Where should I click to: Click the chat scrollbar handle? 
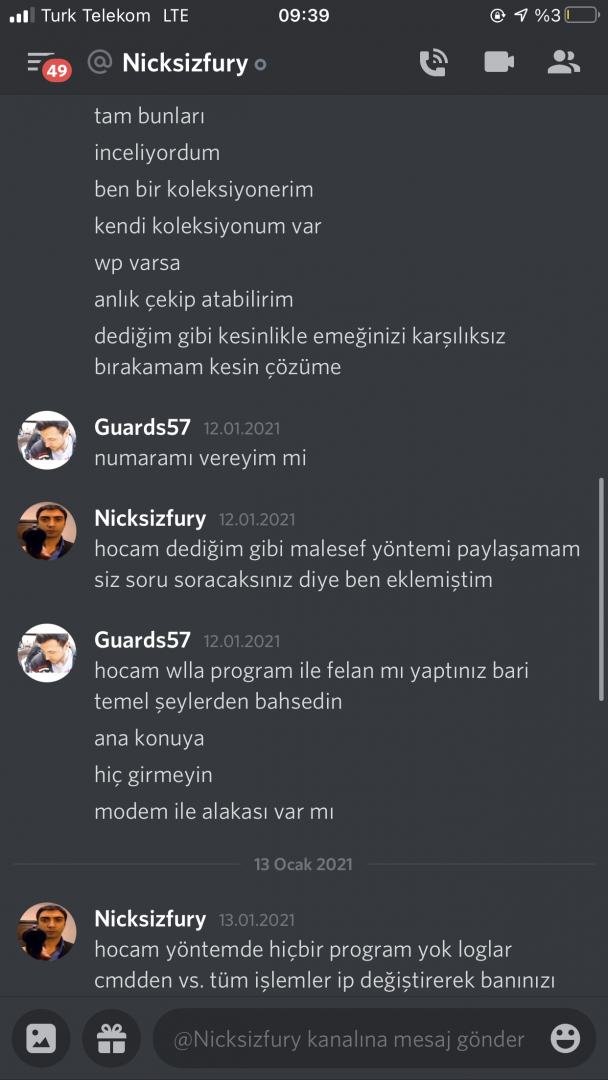tap(601, 590)
